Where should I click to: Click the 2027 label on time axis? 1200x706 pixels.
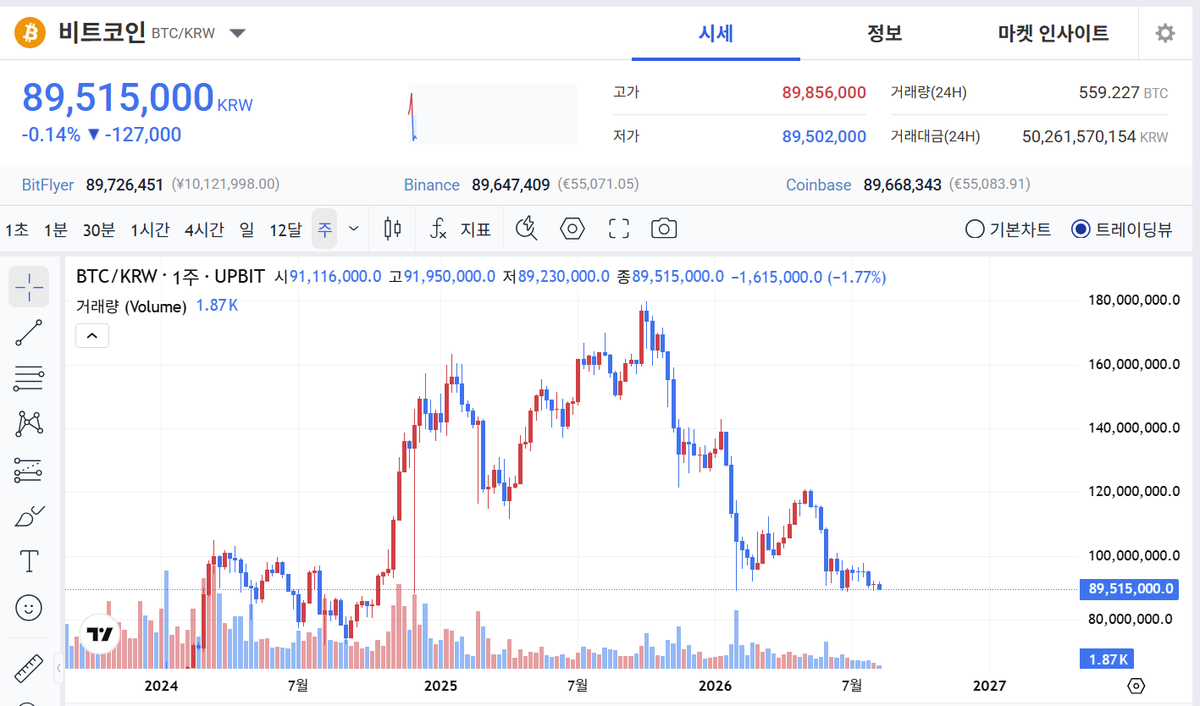[x=989, y=686]
